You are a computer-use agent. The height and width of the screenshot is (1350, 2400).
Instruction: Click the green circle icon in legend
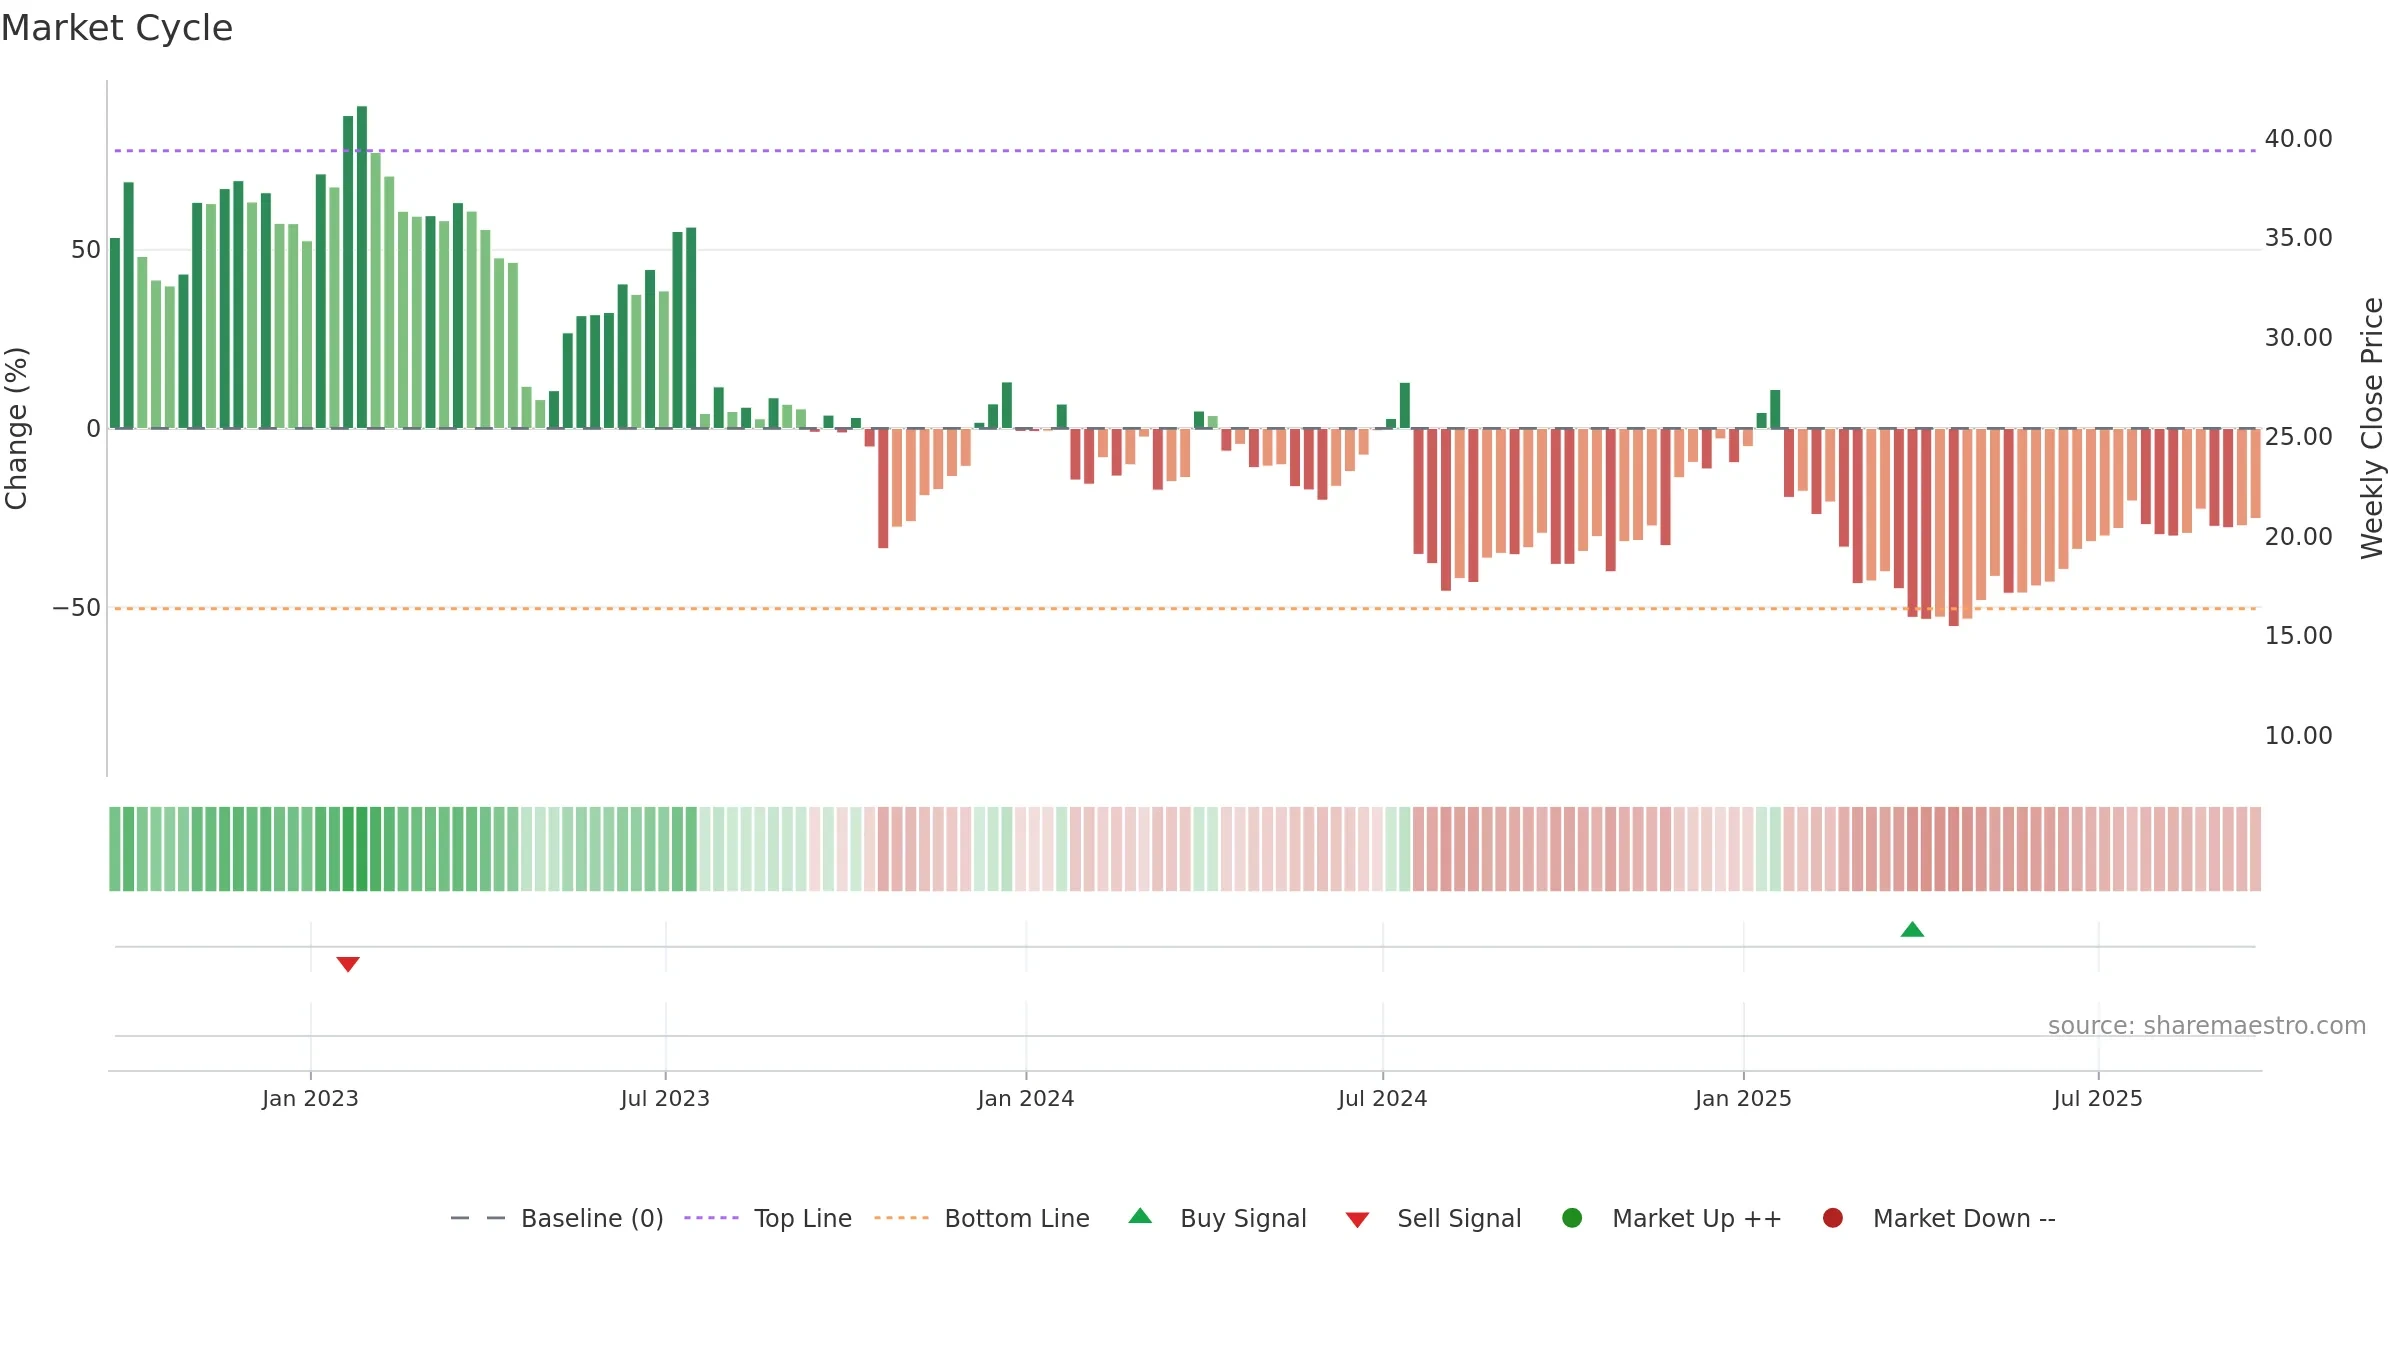[1572, 1218]
